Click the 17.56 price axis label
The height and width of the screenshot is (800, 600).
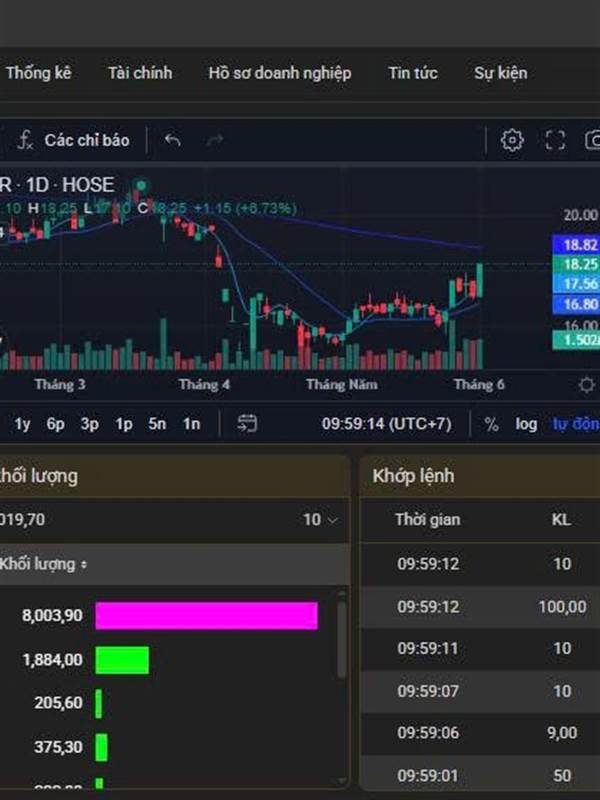click(x=577, y=284)
